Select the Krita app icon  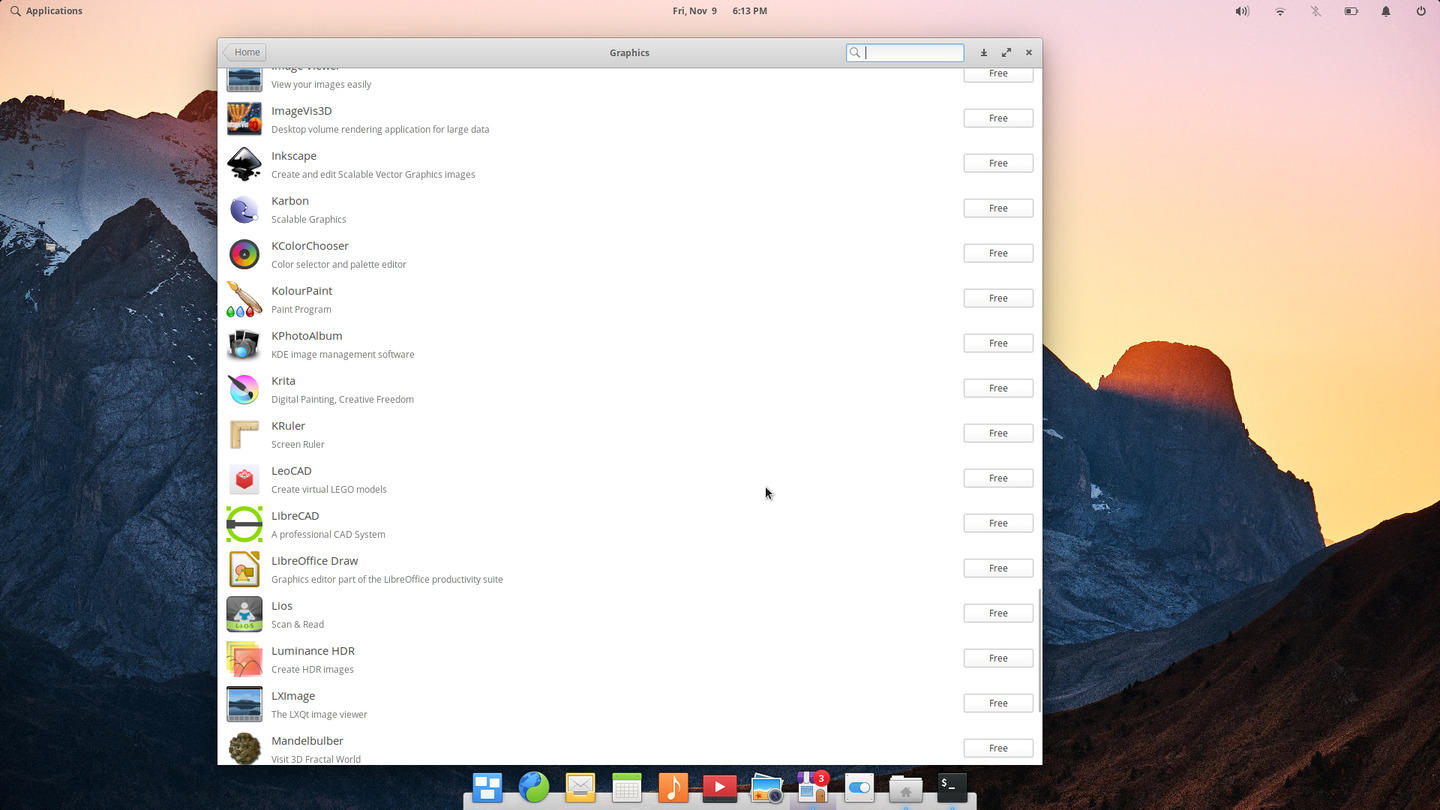click(244, 389)
